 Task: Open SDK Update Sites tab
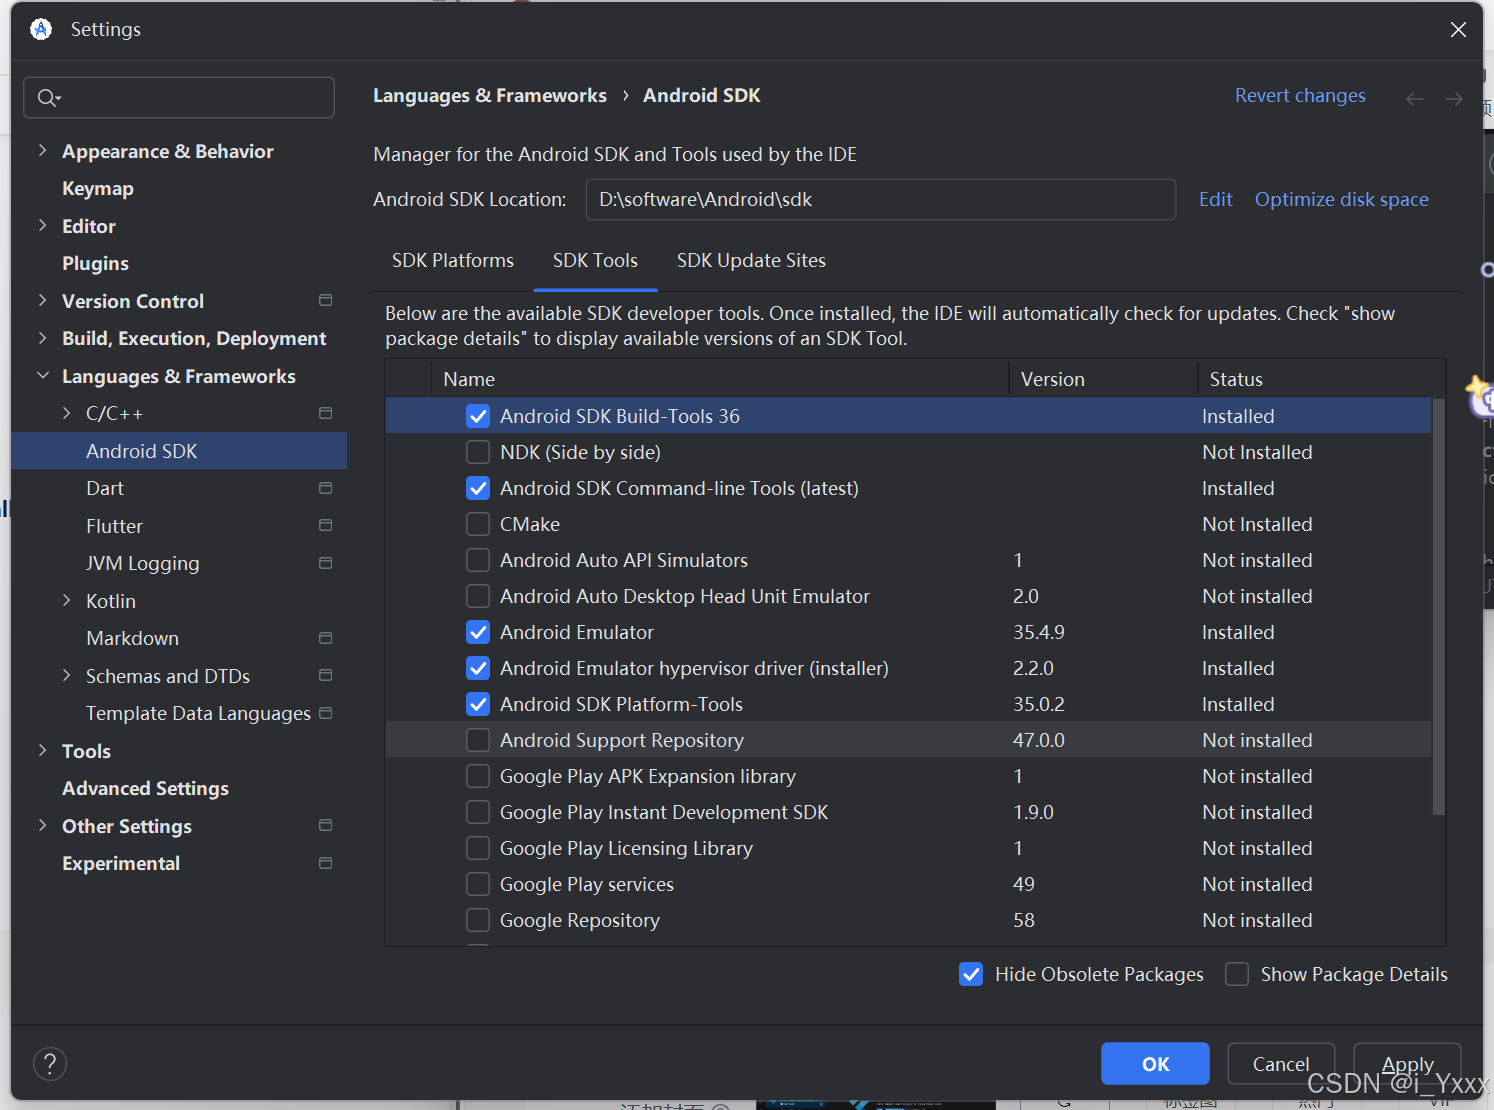751,260
